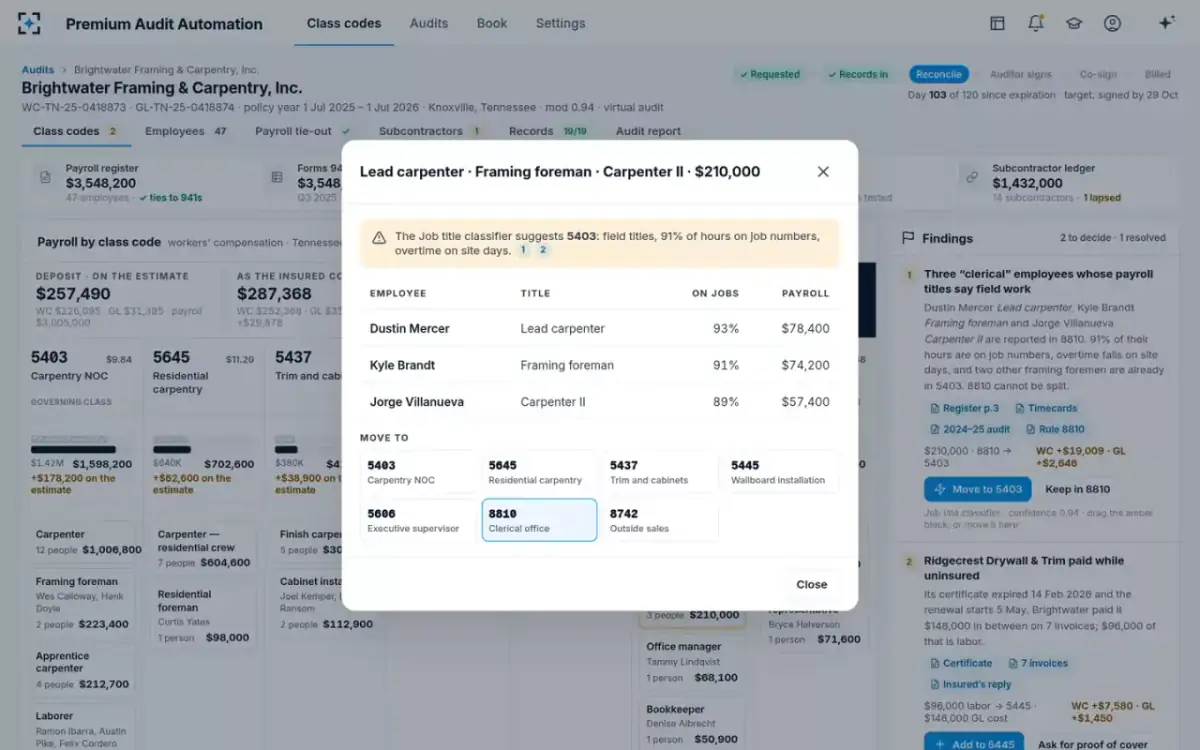Open the Settings tab
Viewport: 1200px width, 750px height.
coord(560,23)
